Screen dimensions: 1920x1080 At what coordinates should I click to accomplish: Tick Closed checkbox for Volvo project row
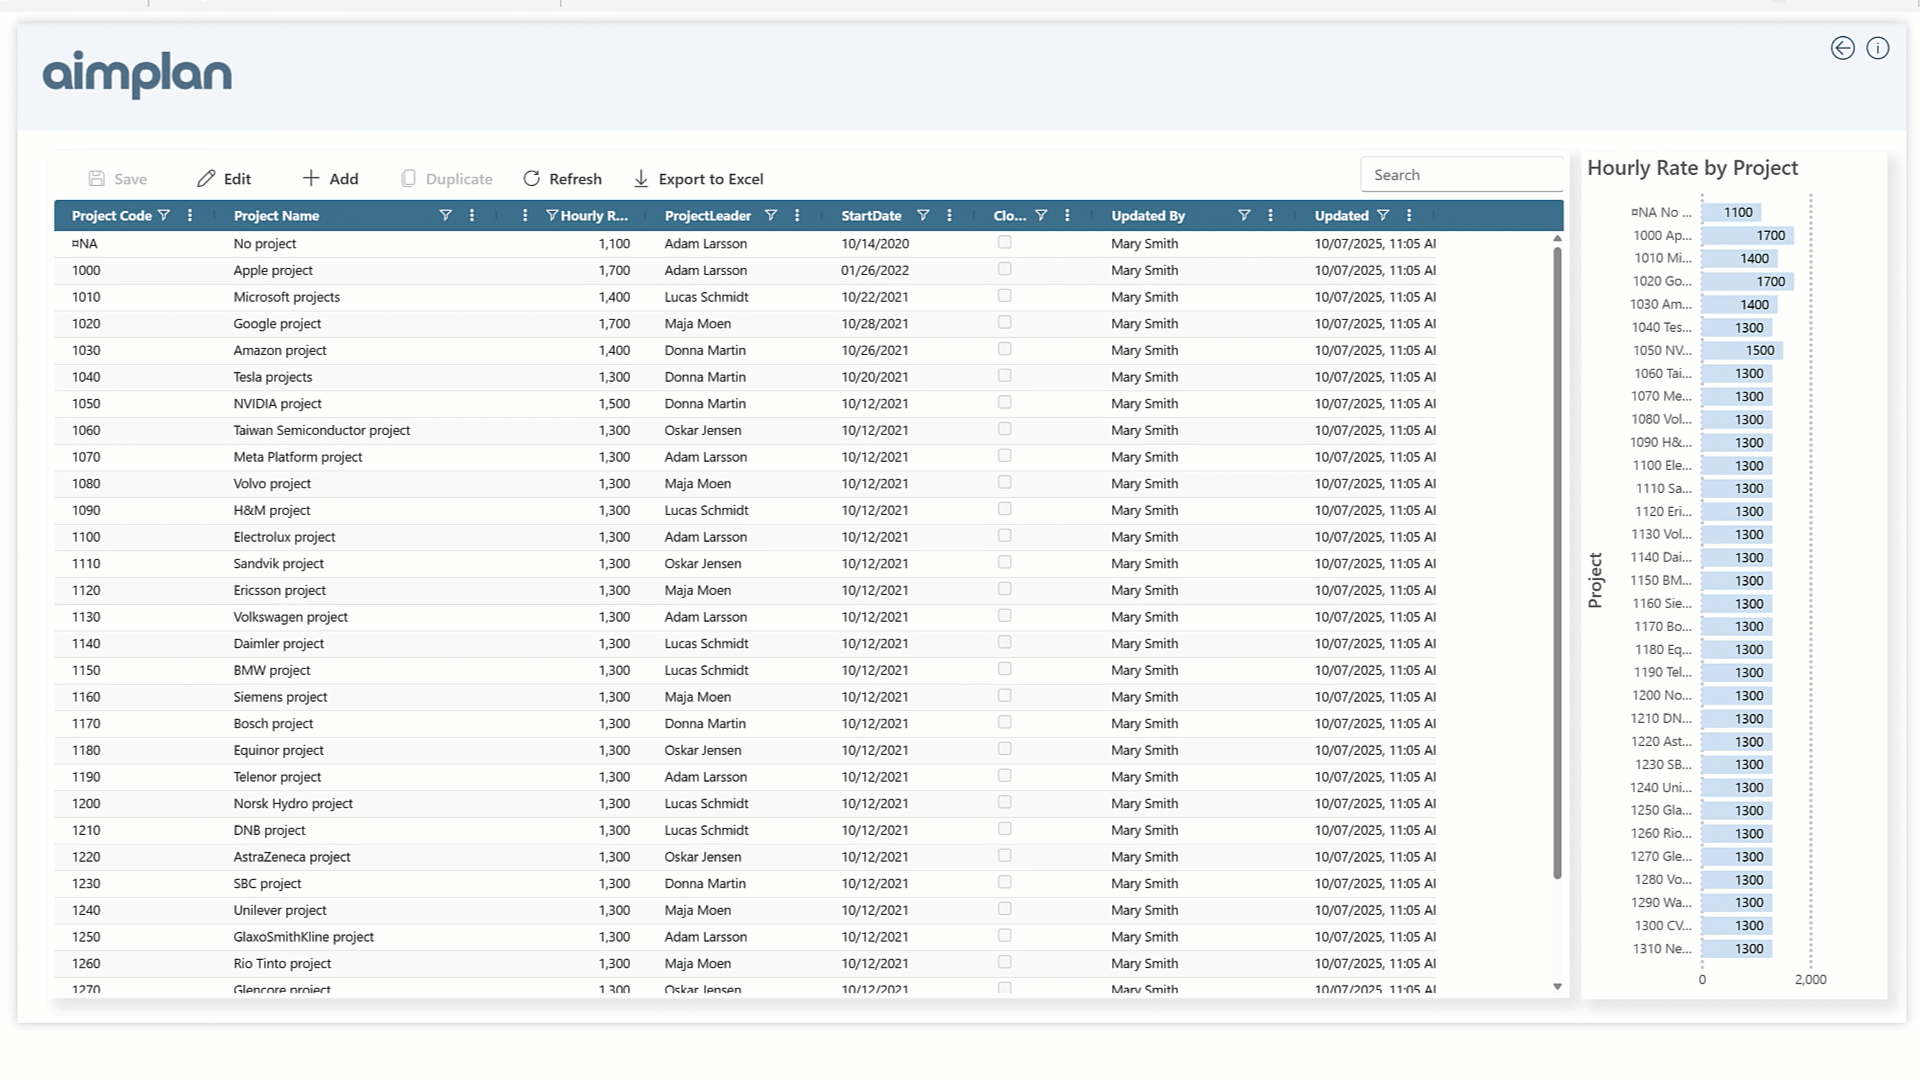tap(1004, 482)
